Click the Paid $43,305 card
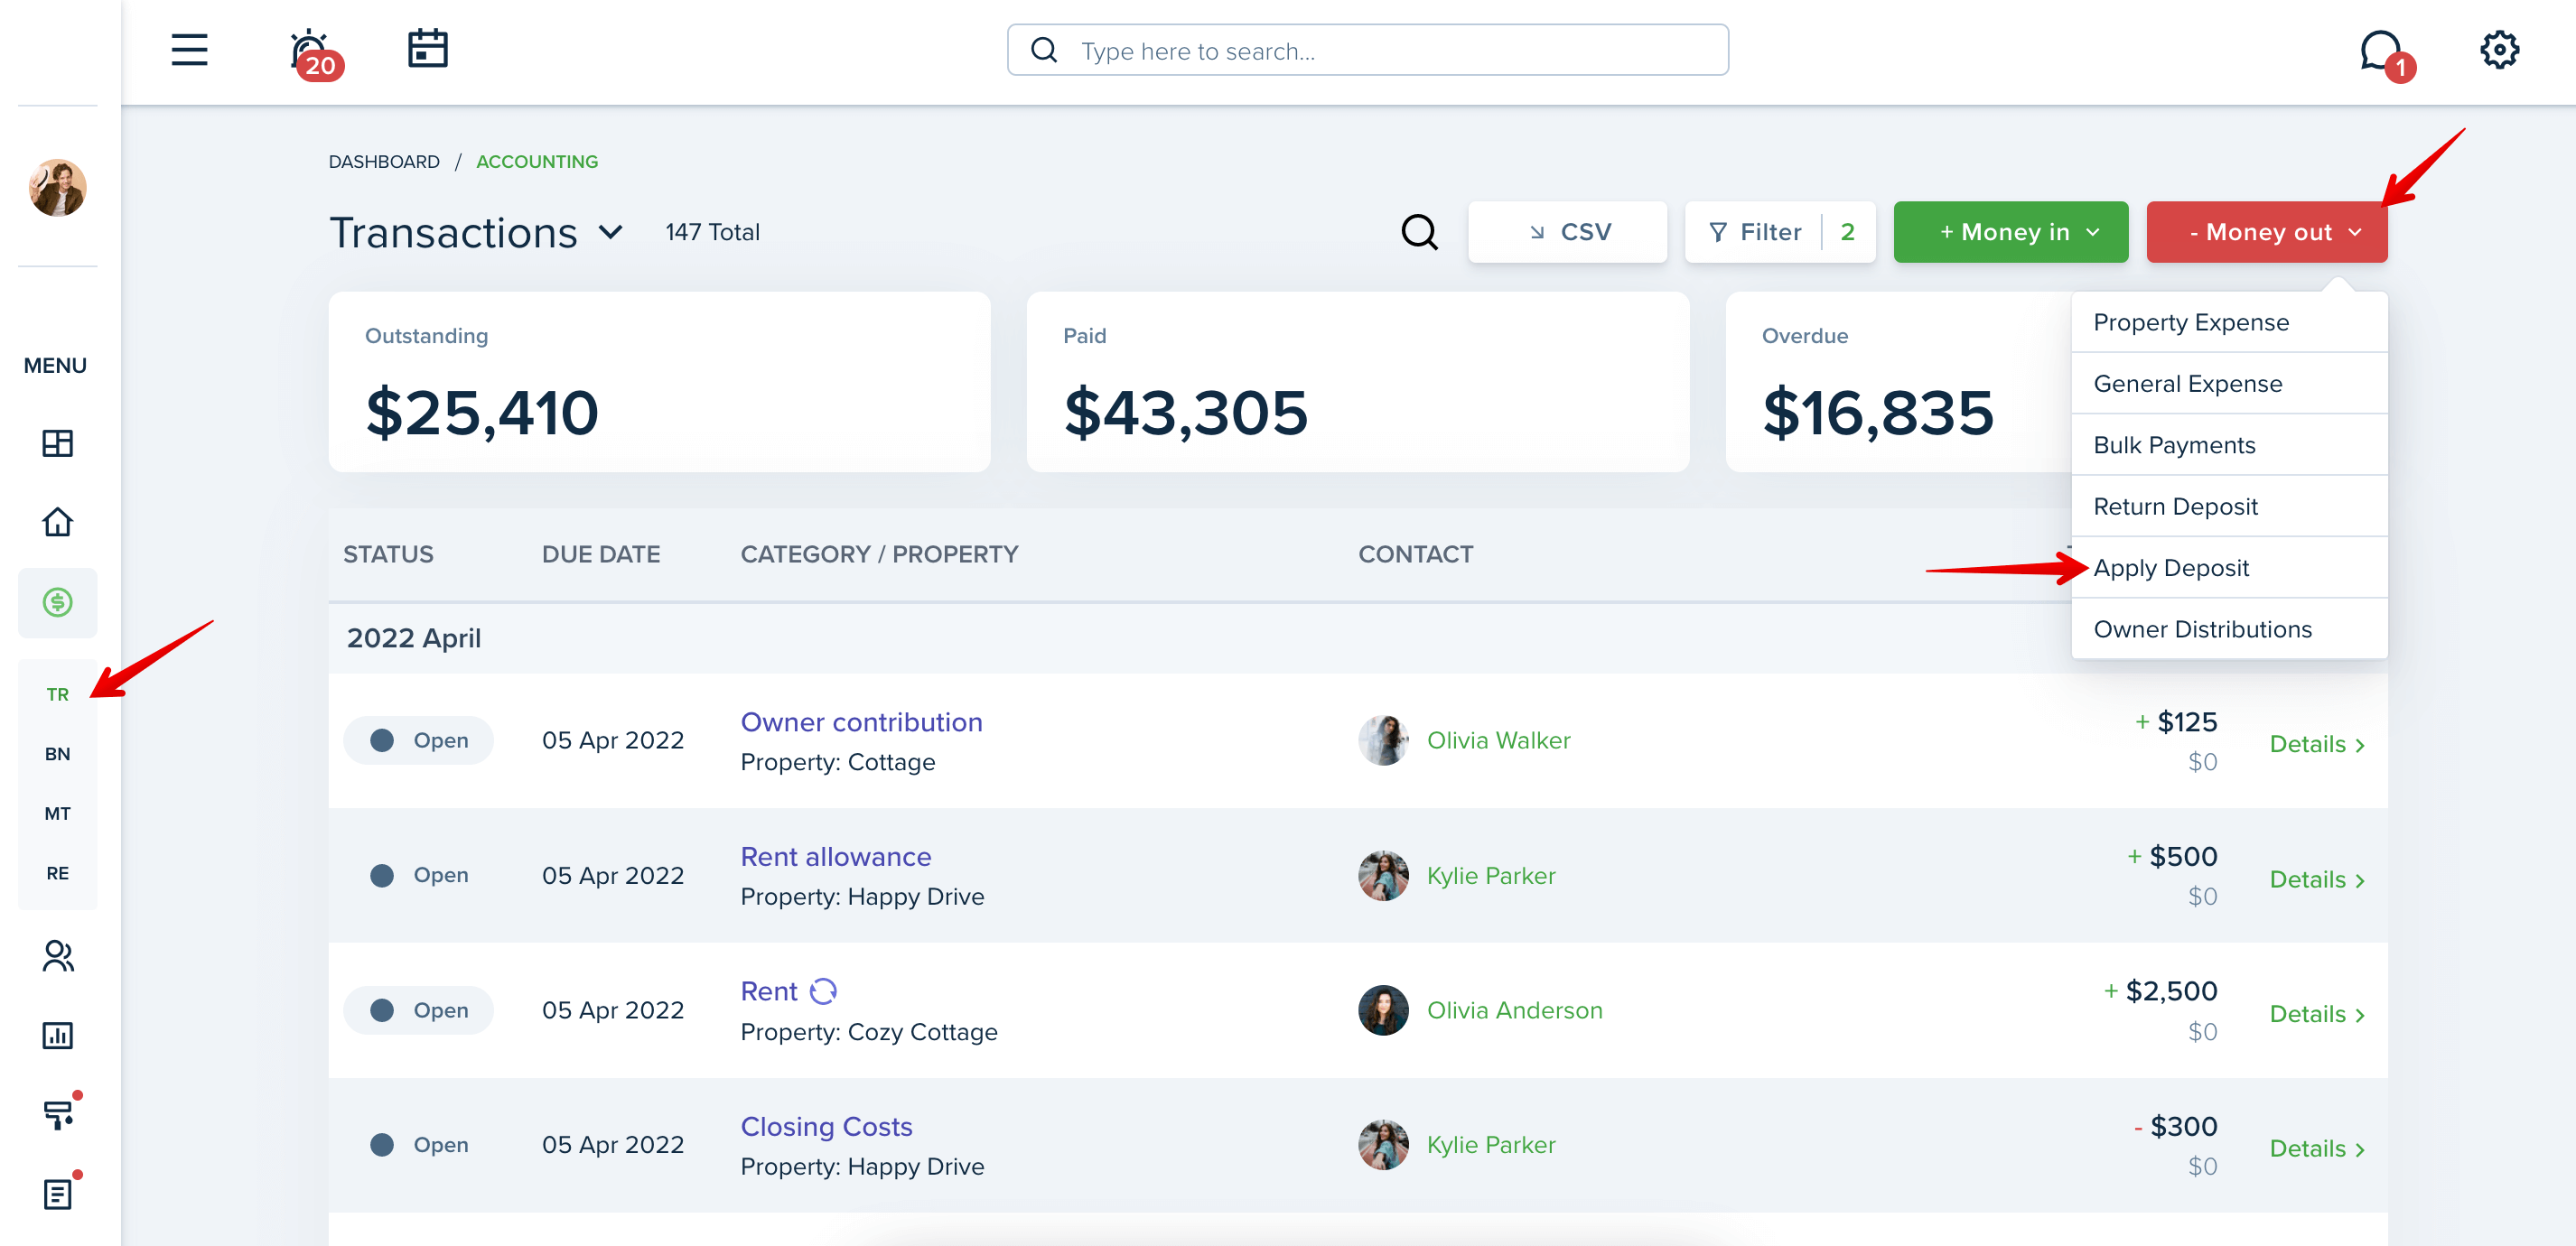The width and height of the screenshot is (2576, 1246). point(1357,382)
